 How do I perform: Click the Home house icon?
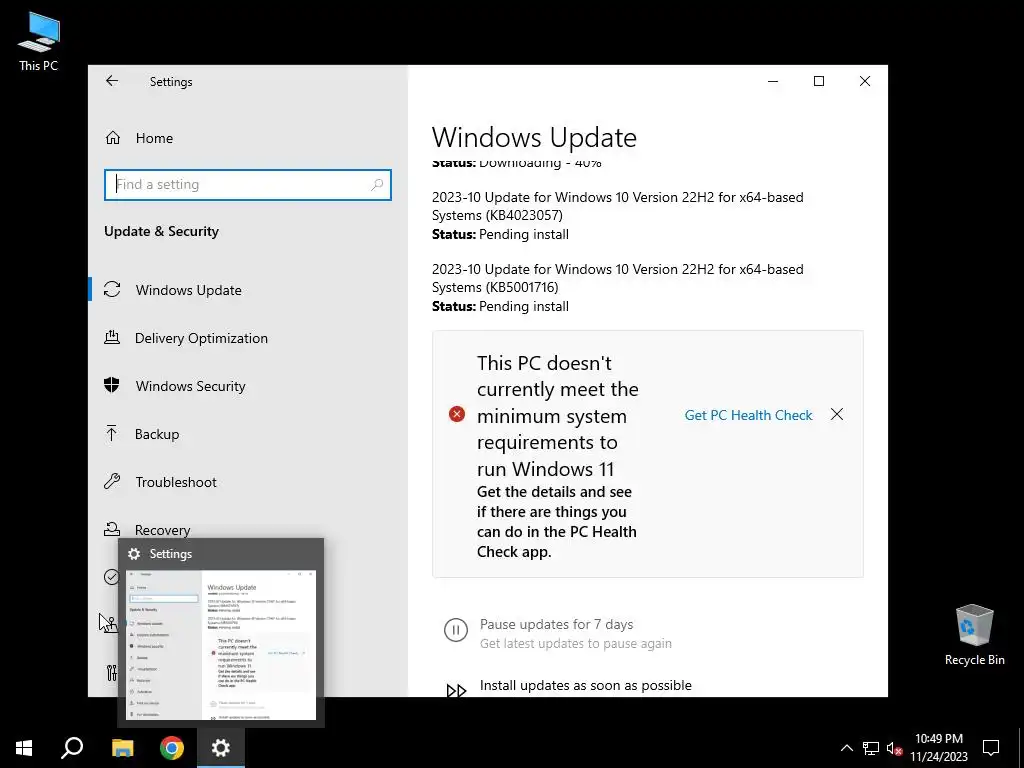point(113,138)
